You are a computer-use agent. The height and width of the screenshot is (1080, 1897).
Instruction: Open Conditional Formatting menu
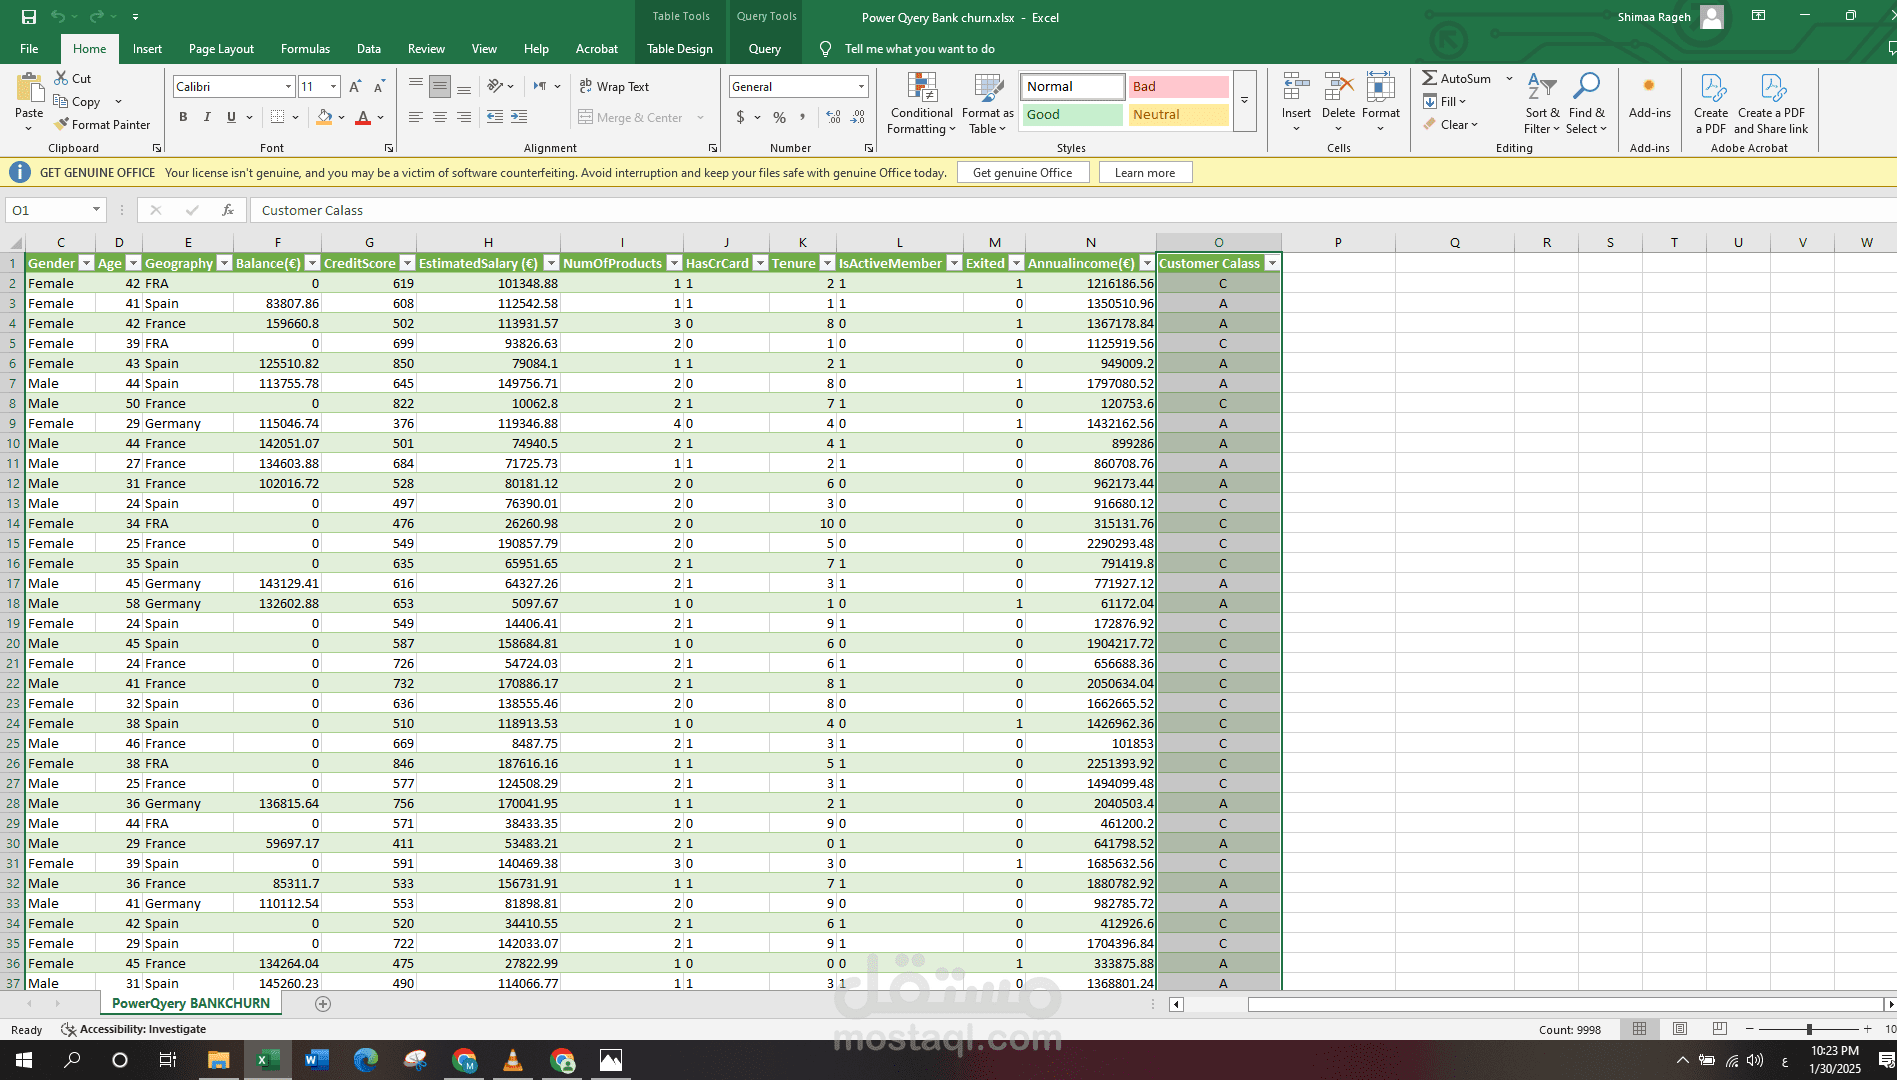tap(921, 104)
